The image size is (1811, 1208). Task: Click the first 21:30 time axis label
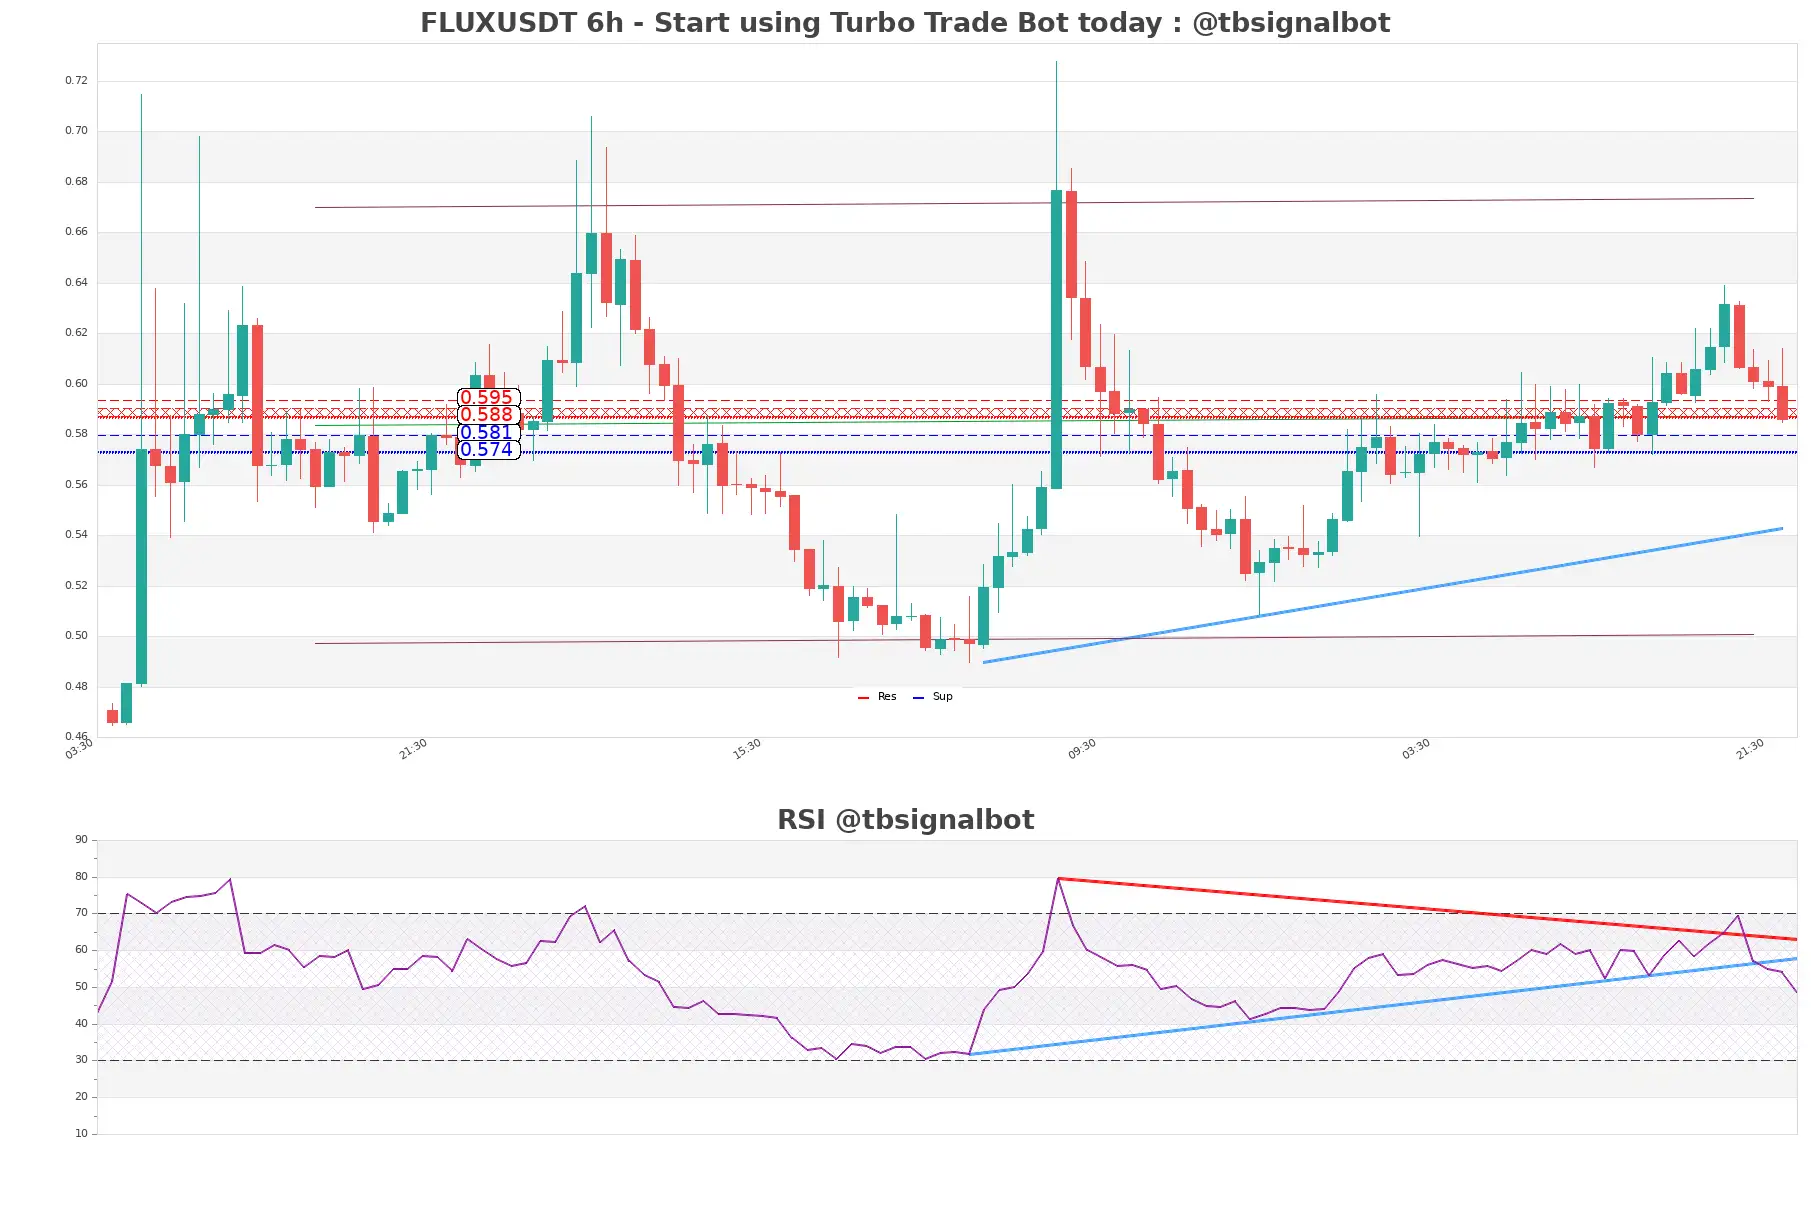[413, 749]
